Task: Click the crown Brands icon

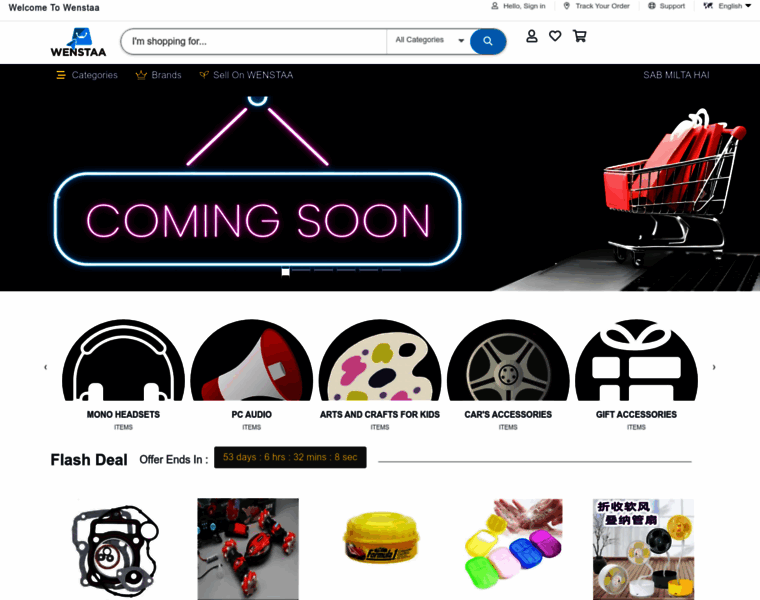Action: [141, 75]
